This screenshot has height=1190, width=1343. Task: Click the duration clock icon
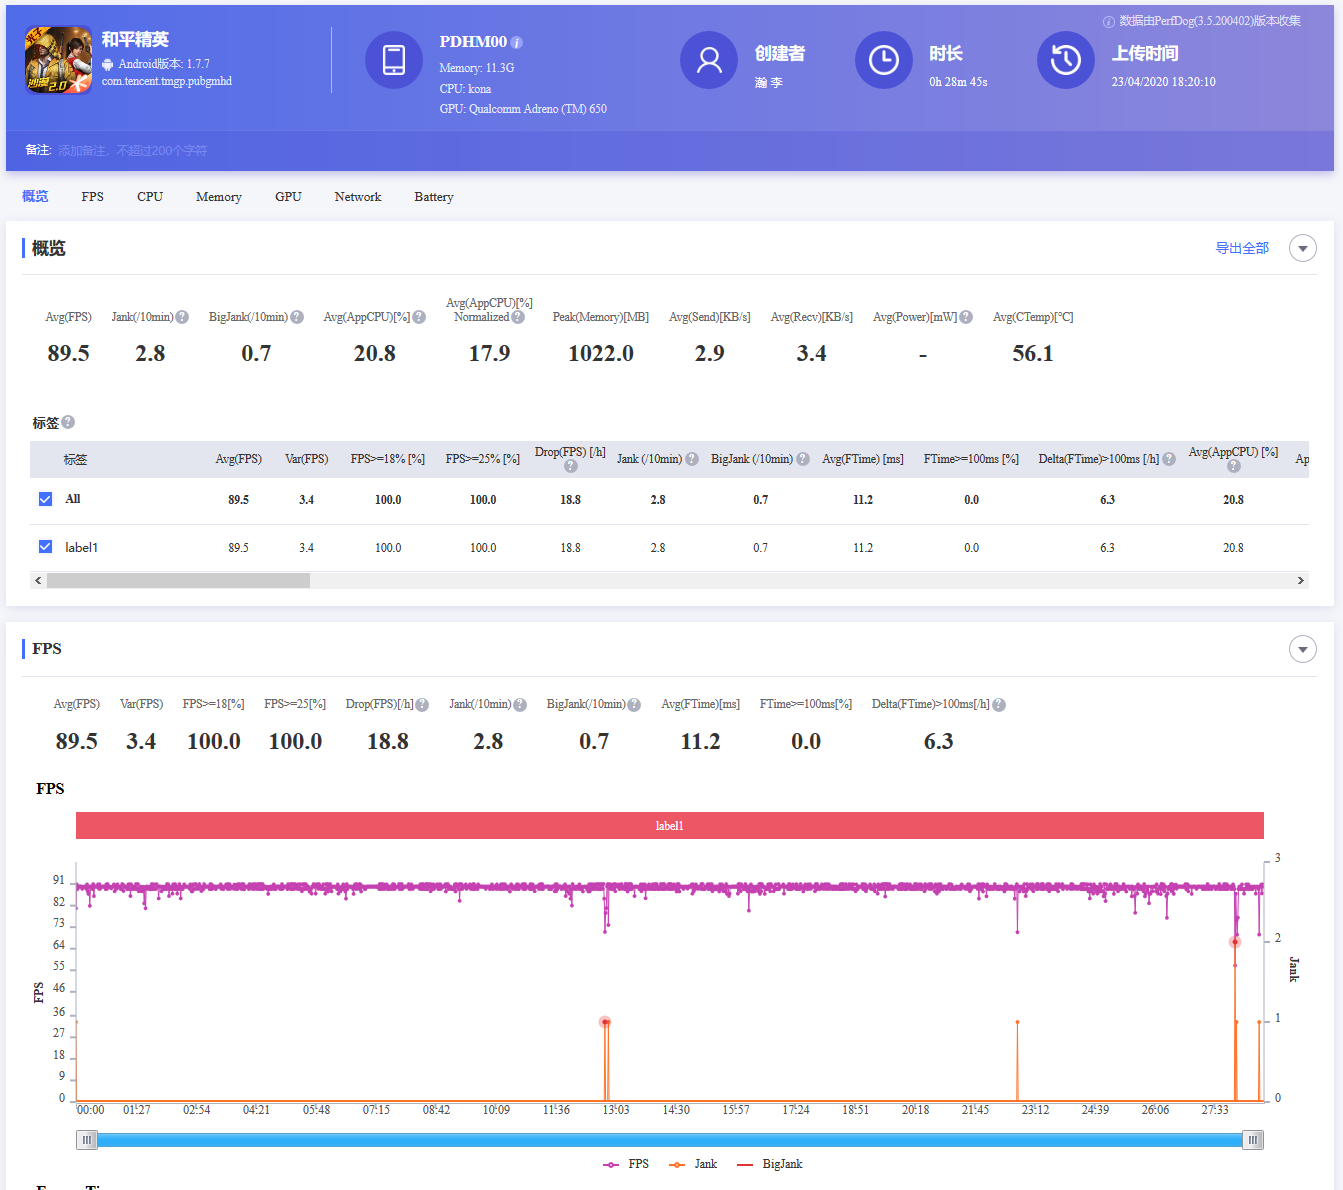tap(883, 60)
